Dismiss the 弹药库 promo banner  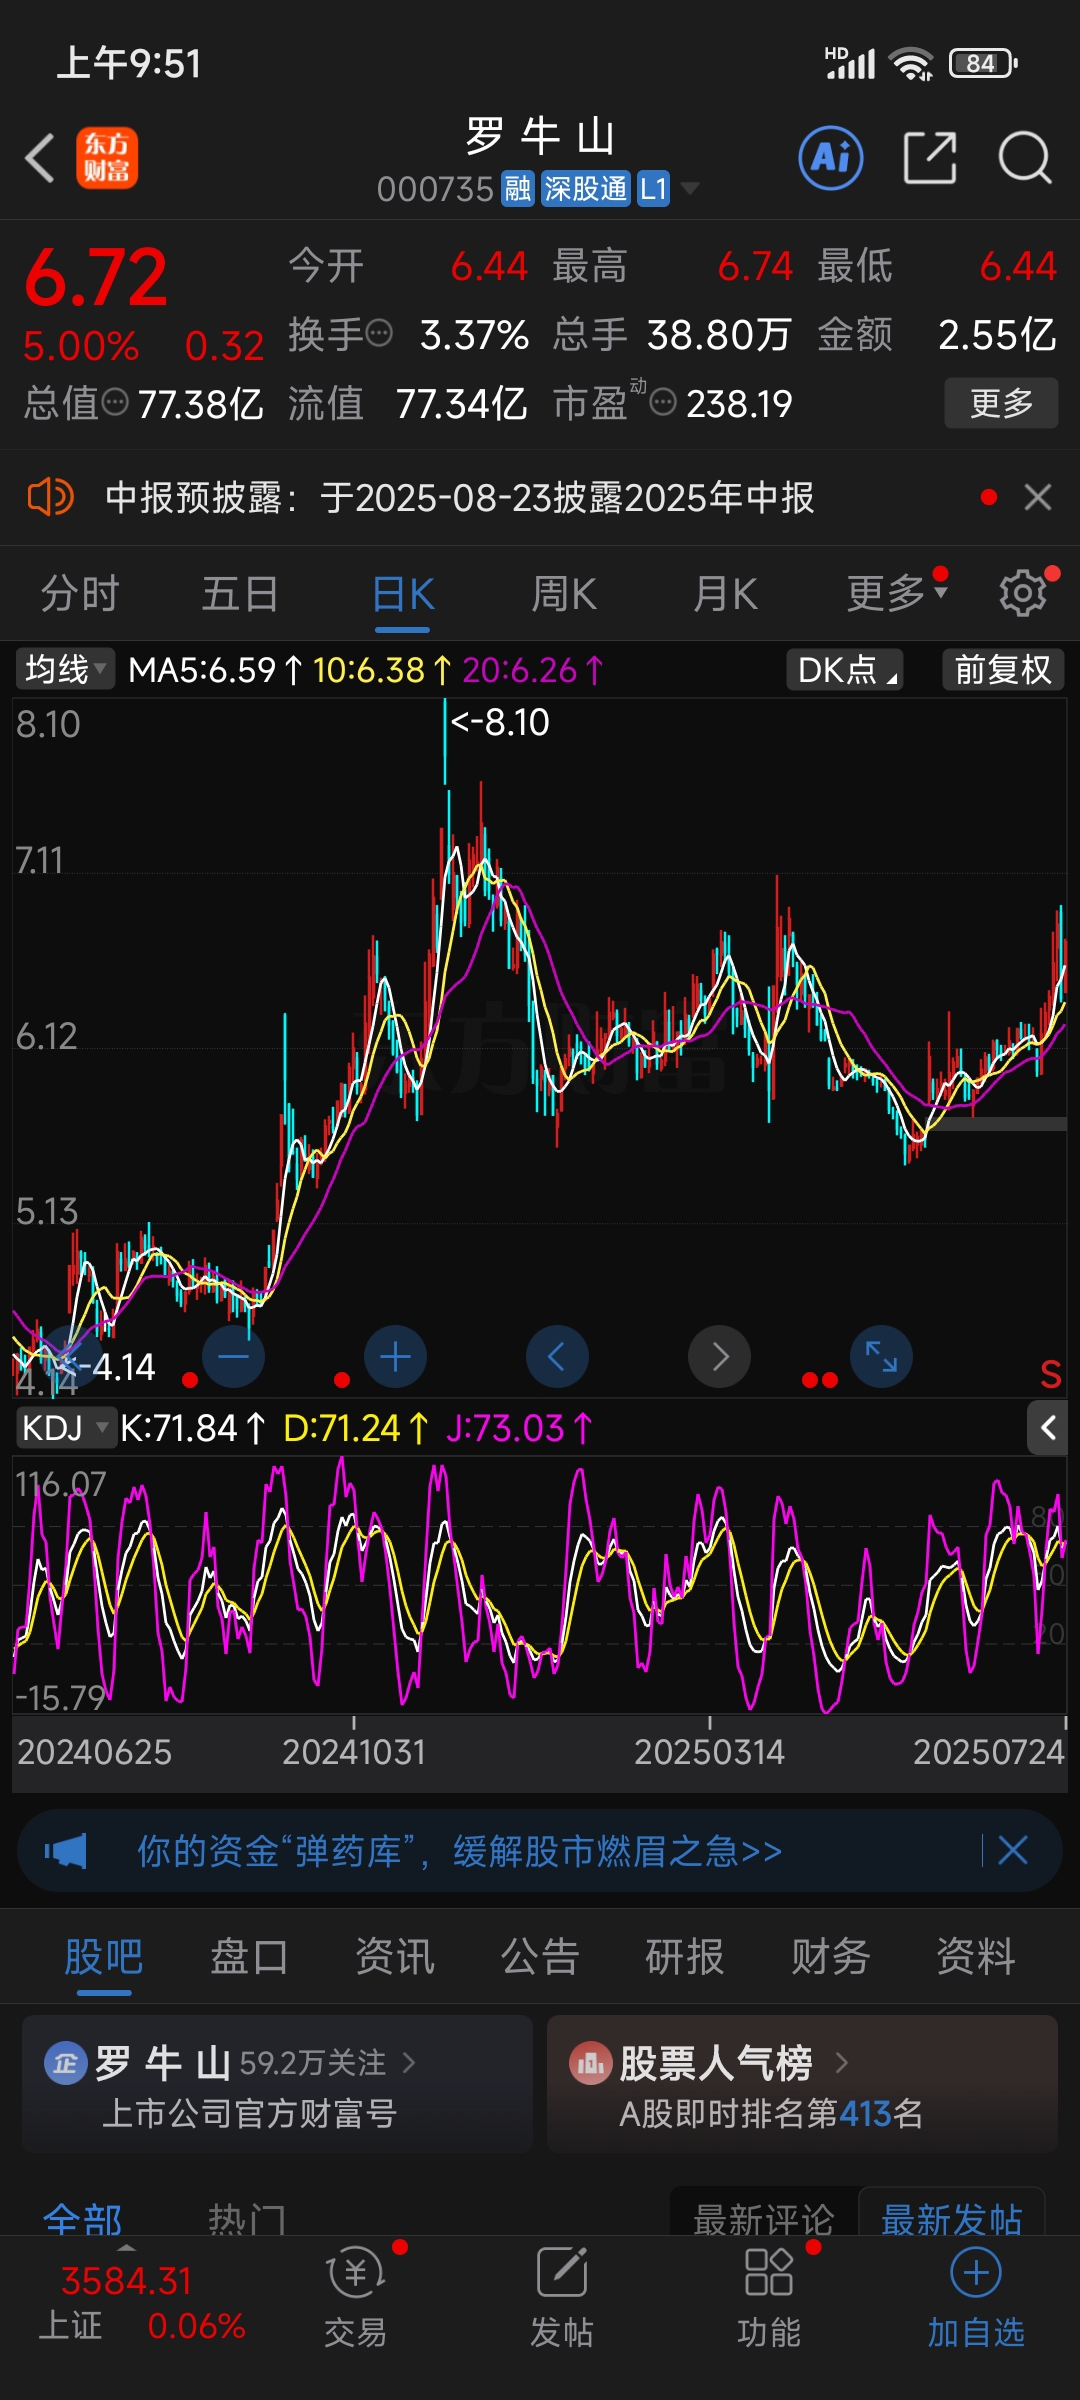point(1013,1850)
